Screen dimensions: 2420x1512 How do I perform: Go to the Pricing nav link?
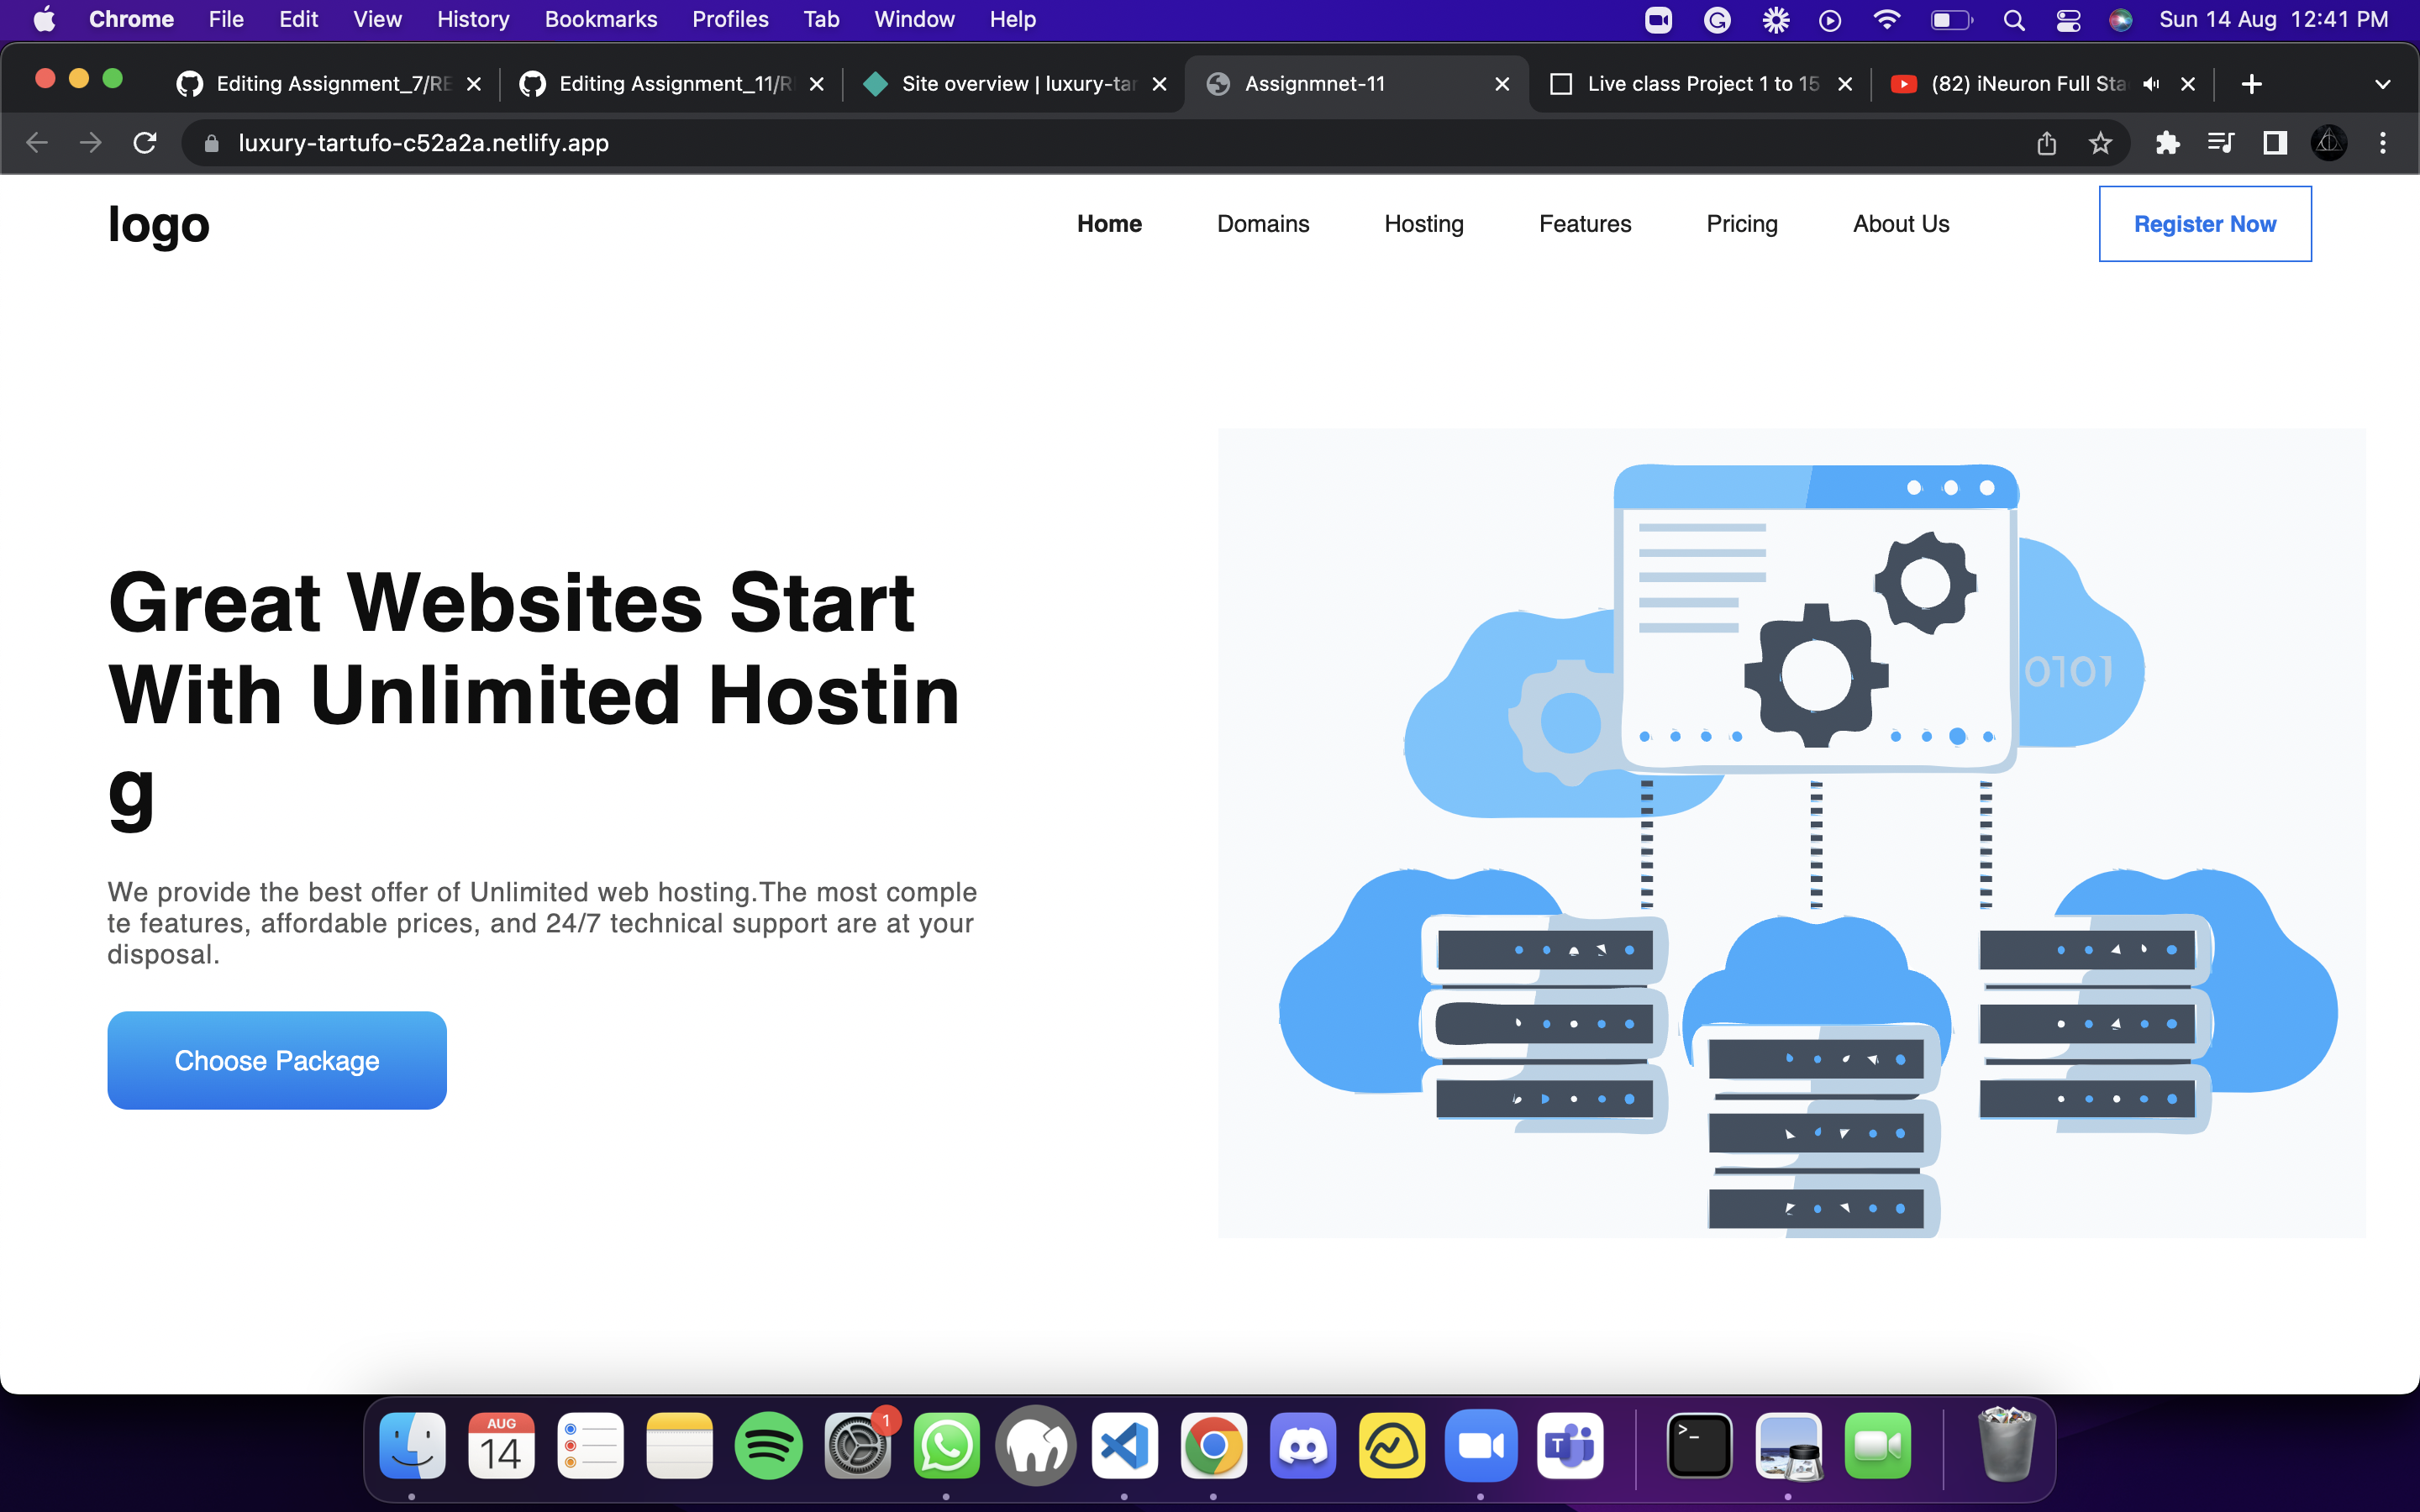point(1742,224)
